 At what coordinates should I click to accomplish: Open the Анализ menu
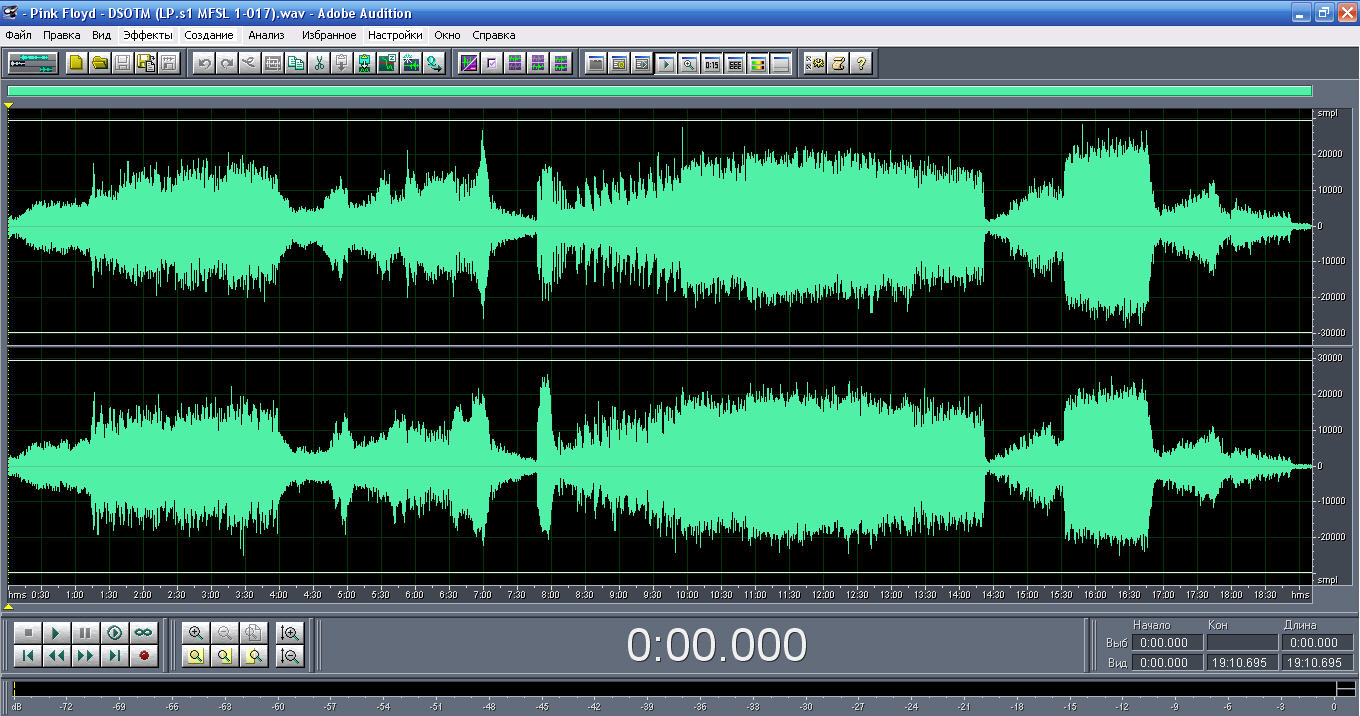267,35
